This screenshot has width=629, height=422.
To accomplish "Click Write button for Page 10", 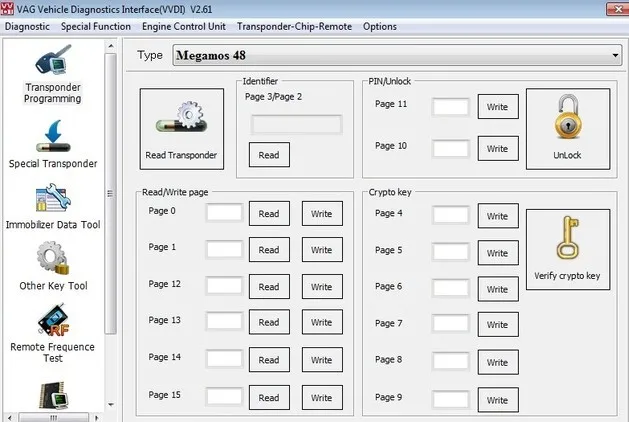I will (x=498, y=148).
